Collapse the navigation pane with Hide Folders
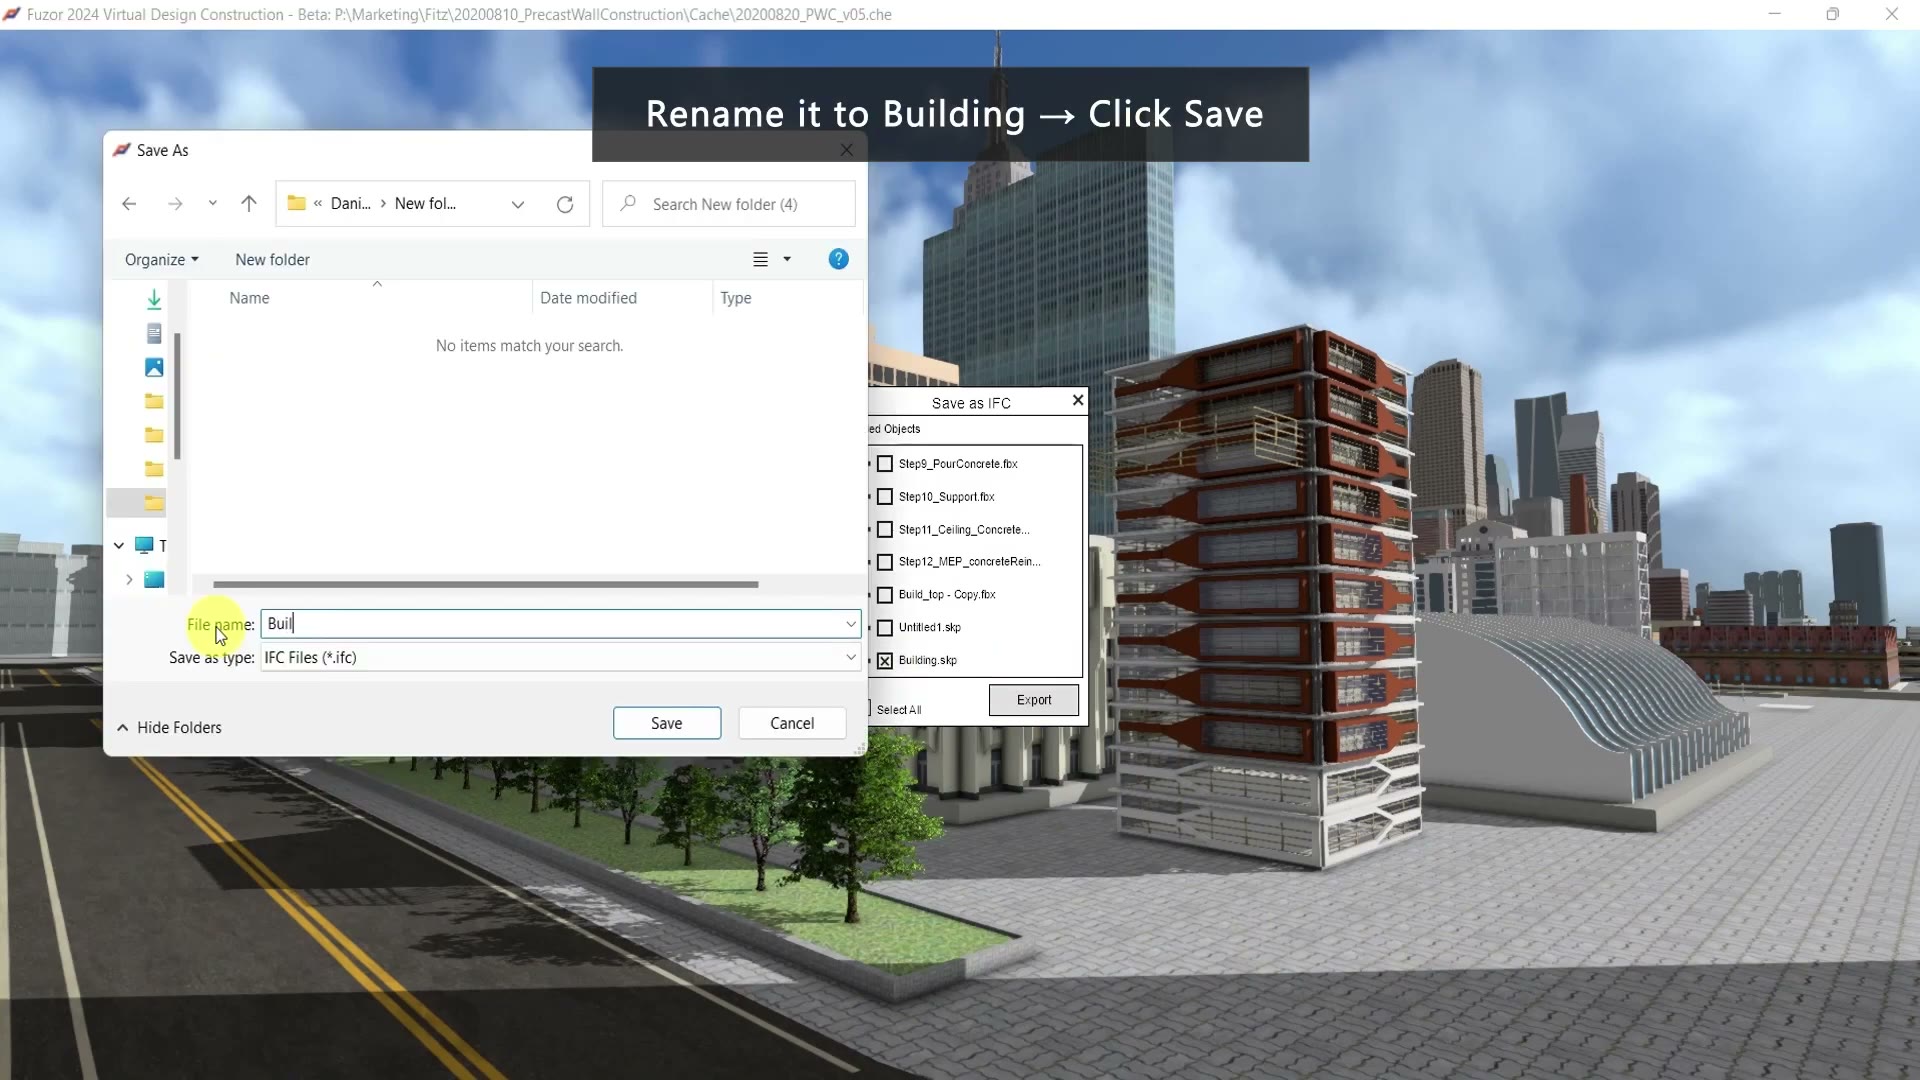 point(169,728)
